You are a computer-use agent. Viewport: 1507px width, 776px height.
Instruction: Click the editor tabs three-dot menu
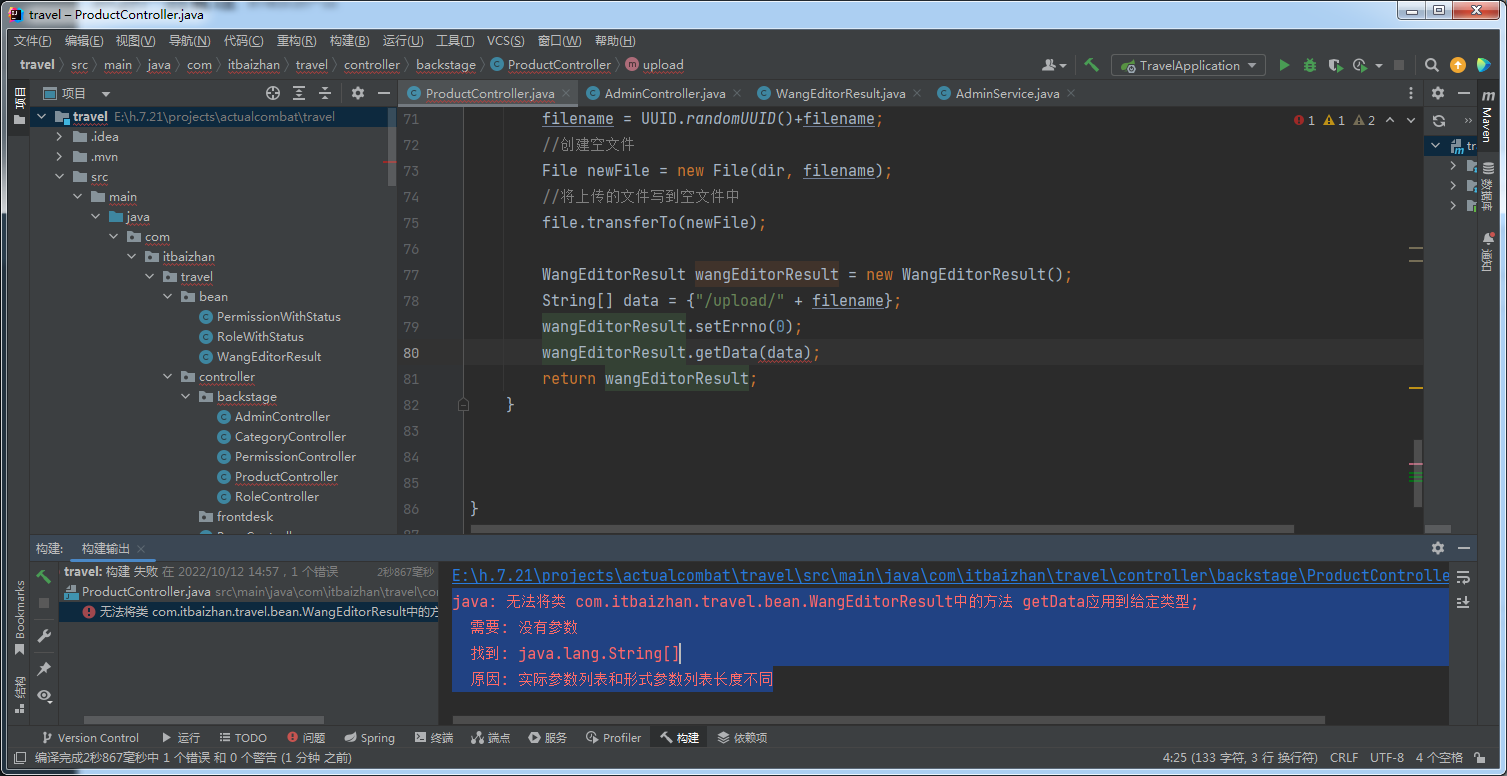(x=1412, y=93)
